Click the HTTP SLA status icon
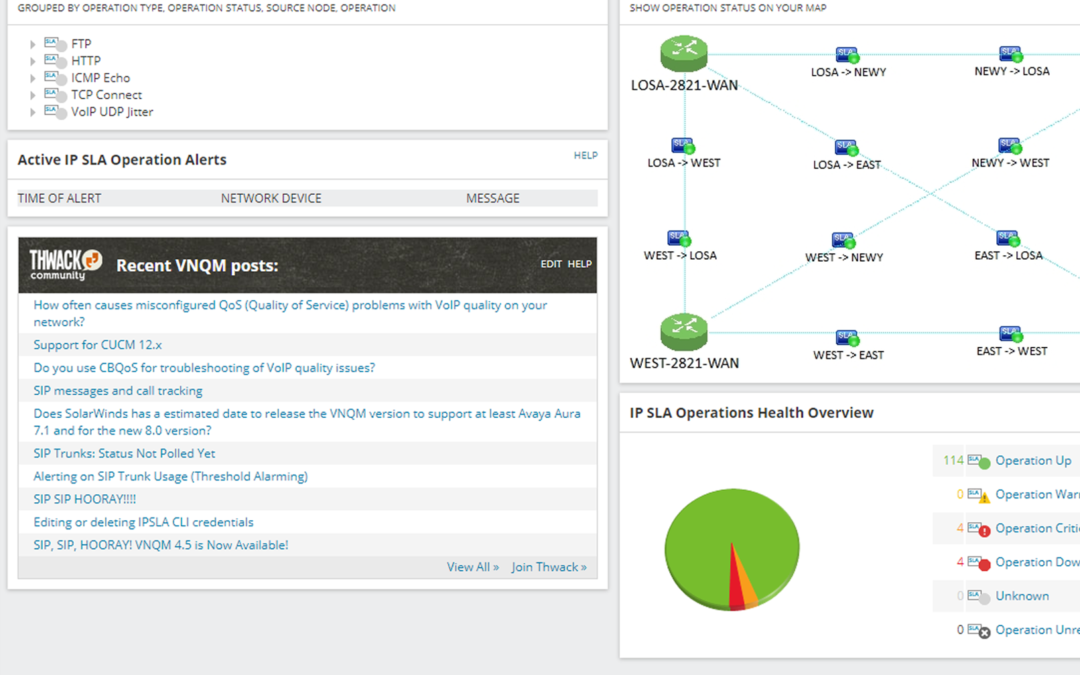 point(55,61)
